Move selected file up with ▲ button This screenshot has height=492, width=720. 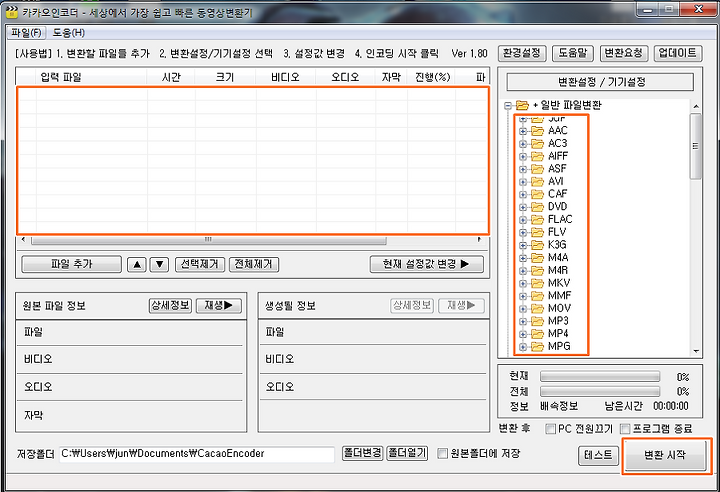pos(137,264)
